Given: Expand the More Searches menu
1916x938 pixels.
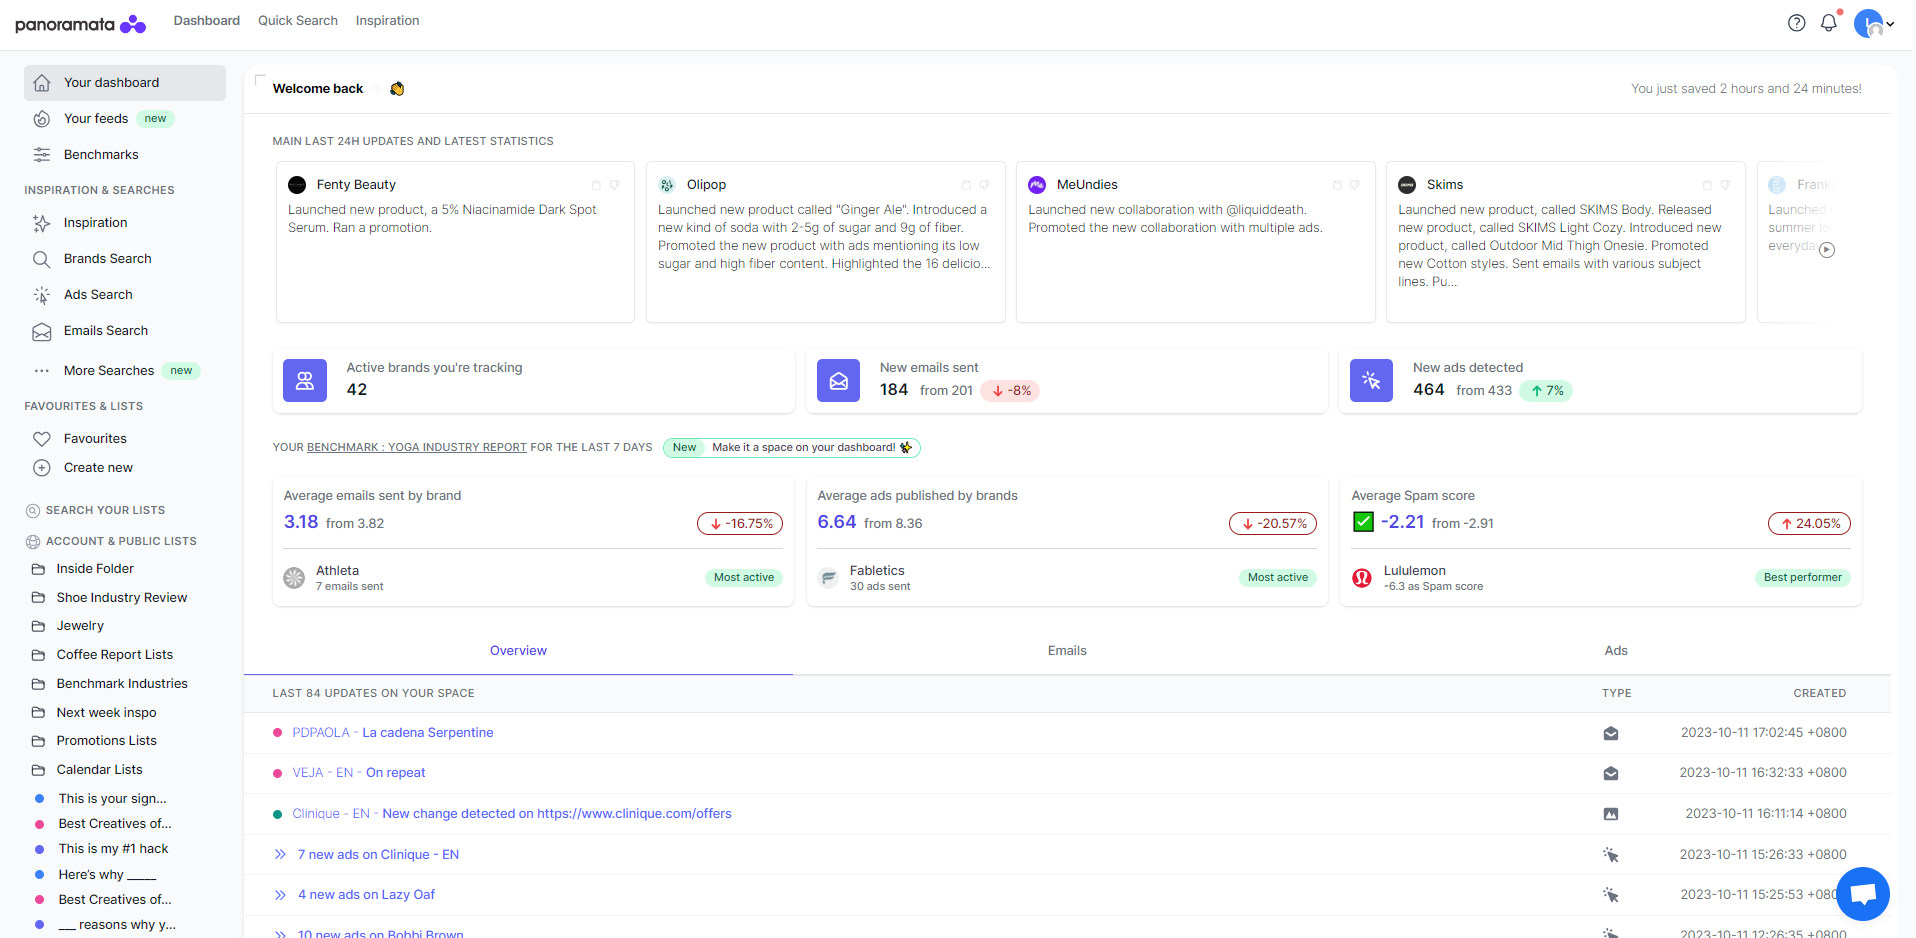Looking at the screenshot, I should click(108, 371).
